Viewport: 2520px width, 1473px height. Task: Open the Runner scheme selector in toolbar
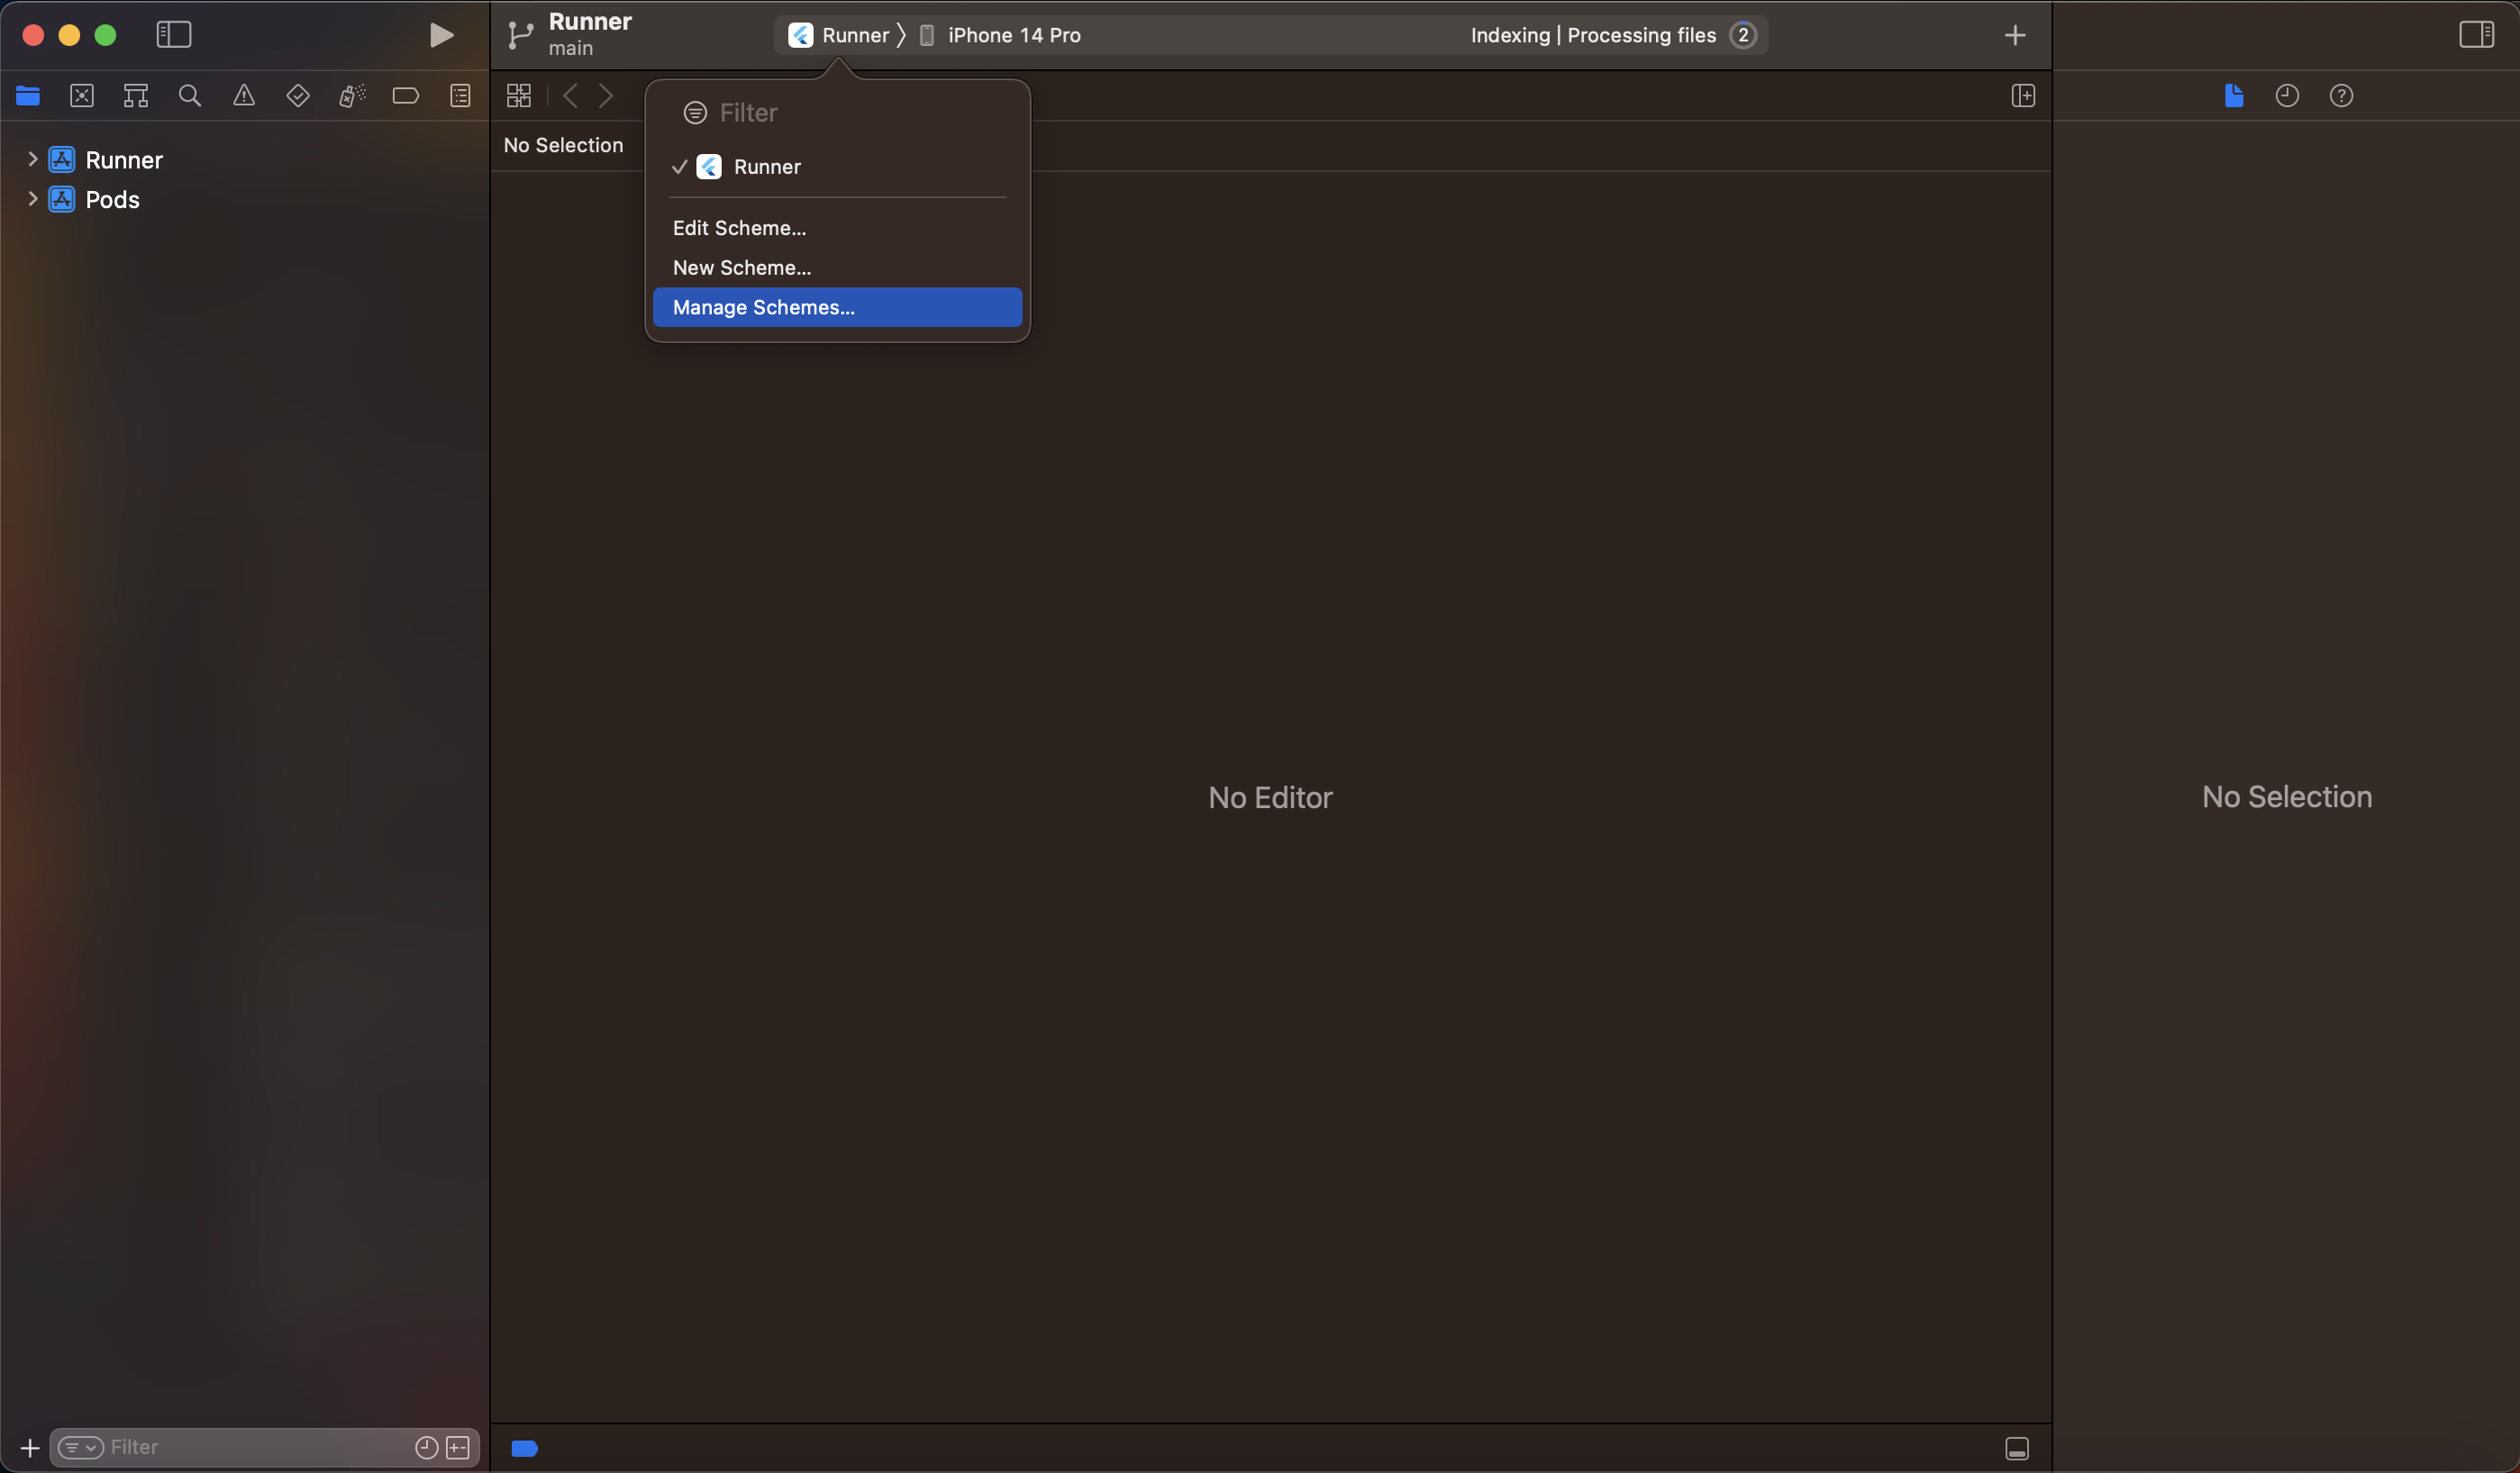838,36
